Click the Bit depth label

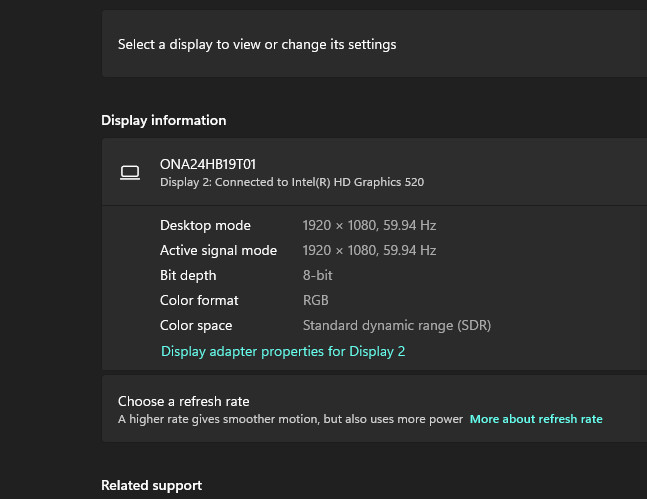coord(188,275)
